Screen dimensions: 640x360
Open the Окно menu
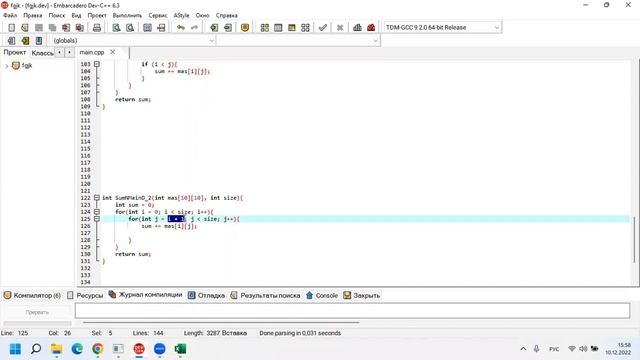click(202, 15)
